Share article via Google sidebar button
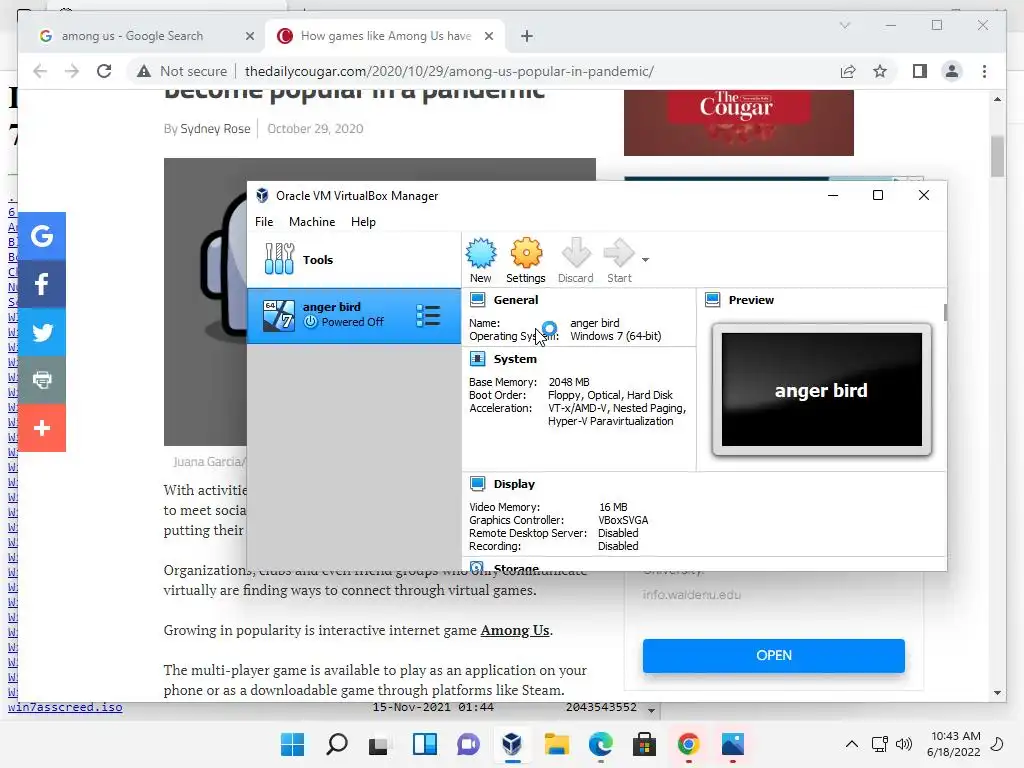1024x768 pixels. tap(42, 236)
